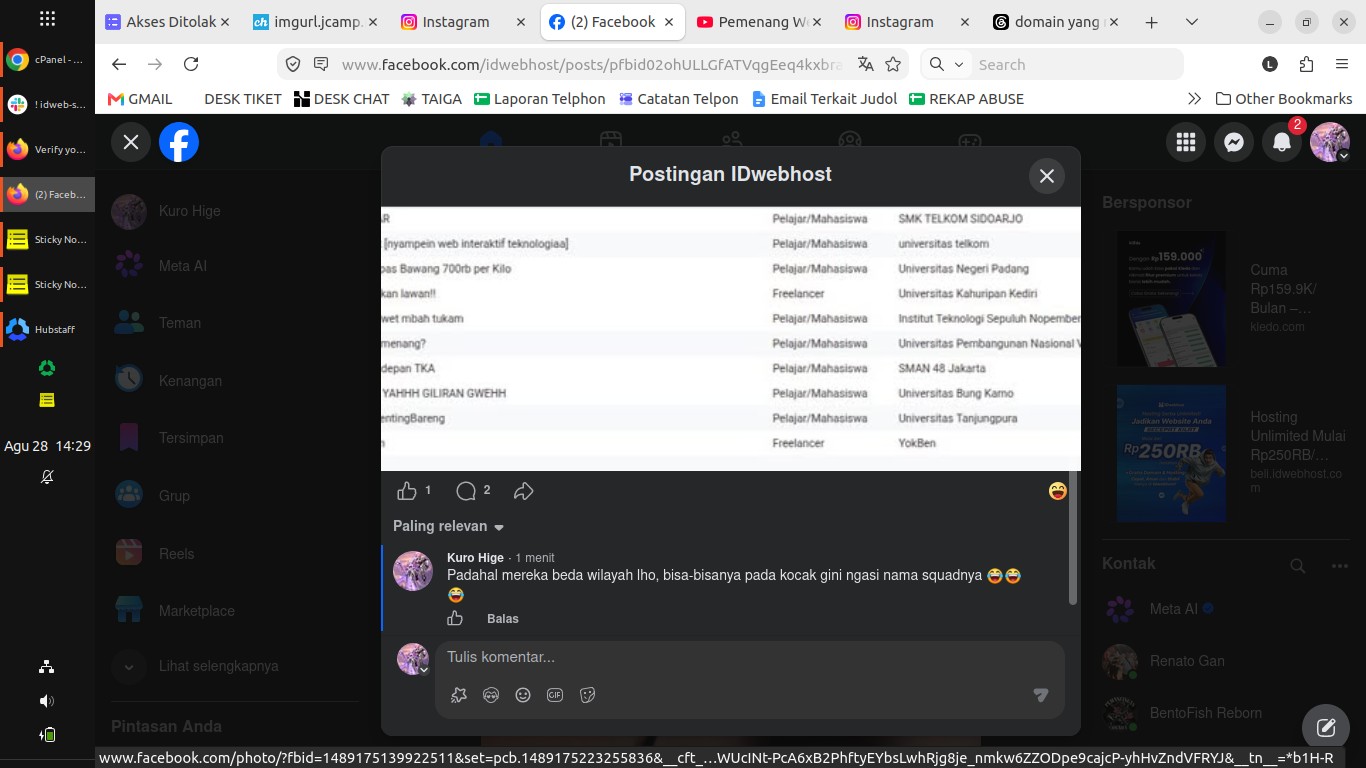
Task: Choose a search engine from the dropdown
Action: tap(946, 64)
